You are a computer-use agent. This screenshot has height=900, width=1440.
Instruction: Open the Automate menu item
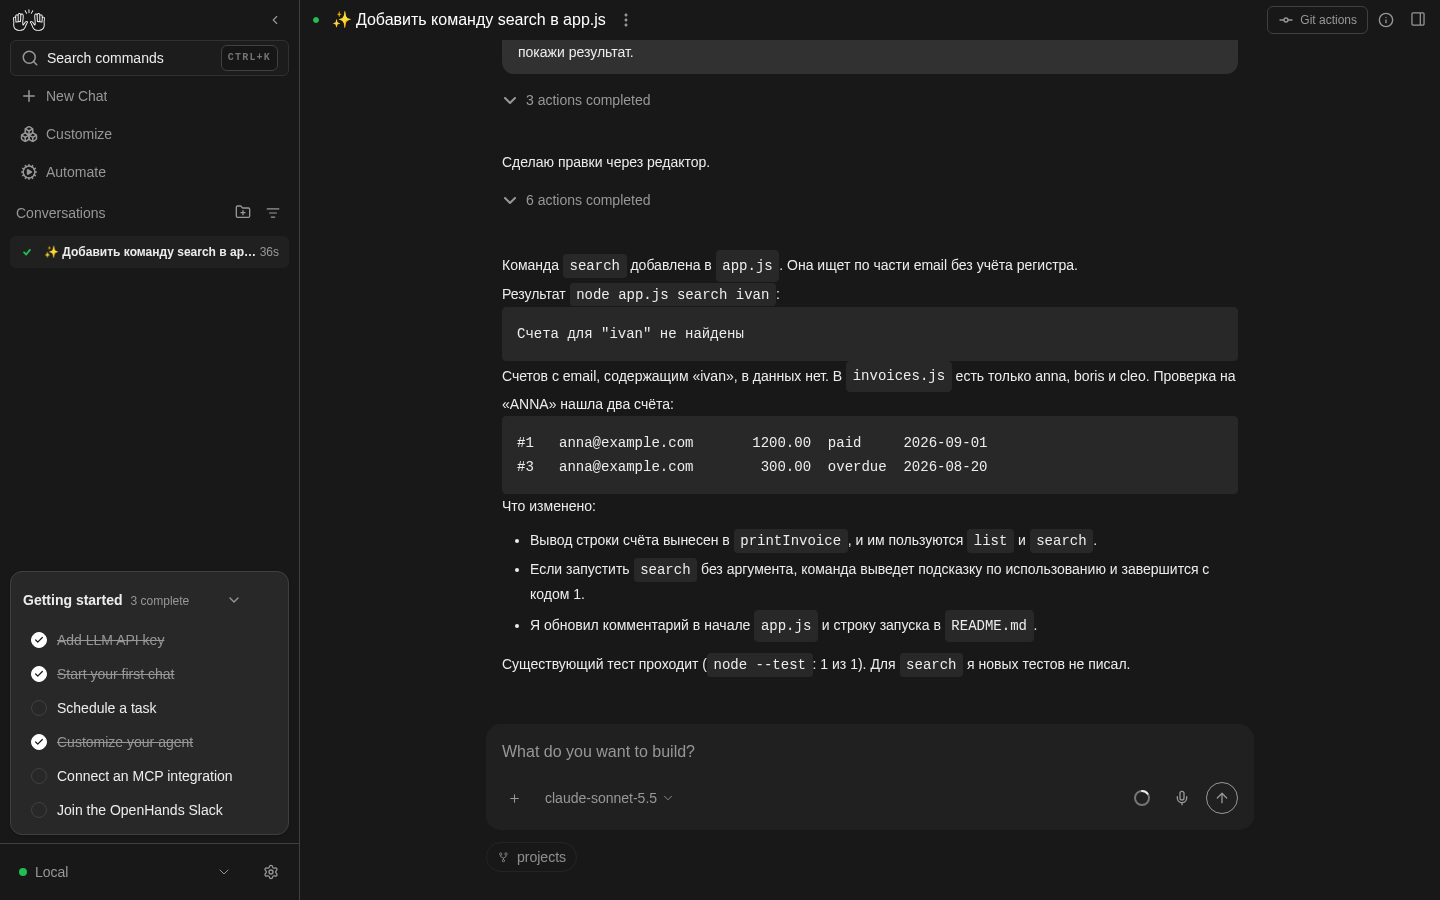point(150,172)
